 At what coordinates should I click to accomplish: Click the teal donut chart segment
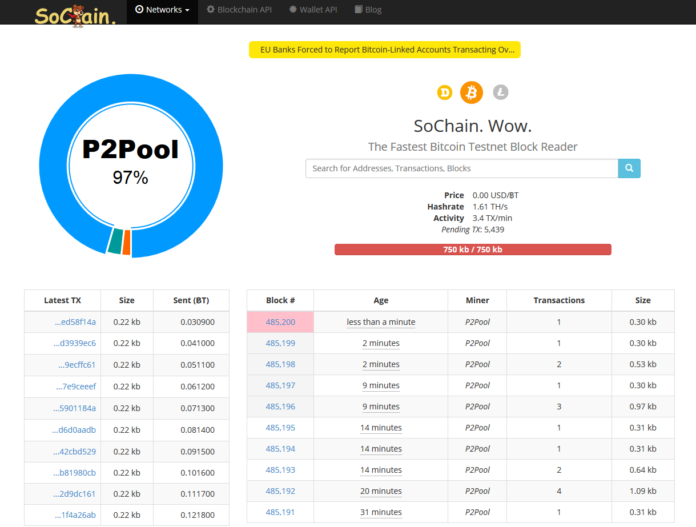[115, 241]
